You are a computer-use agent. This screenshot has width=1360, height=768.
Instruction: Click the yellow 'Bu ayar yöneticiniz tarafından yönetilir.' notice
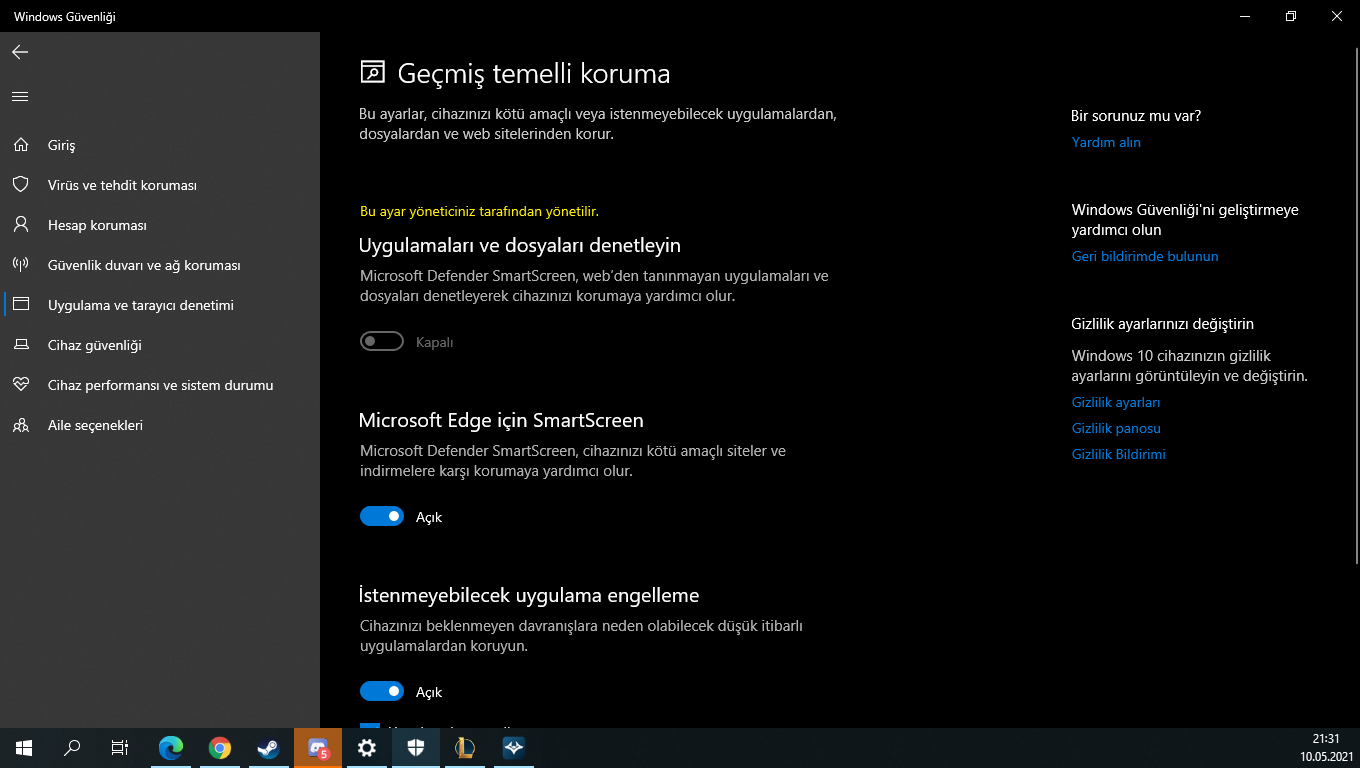coord(479,211)
